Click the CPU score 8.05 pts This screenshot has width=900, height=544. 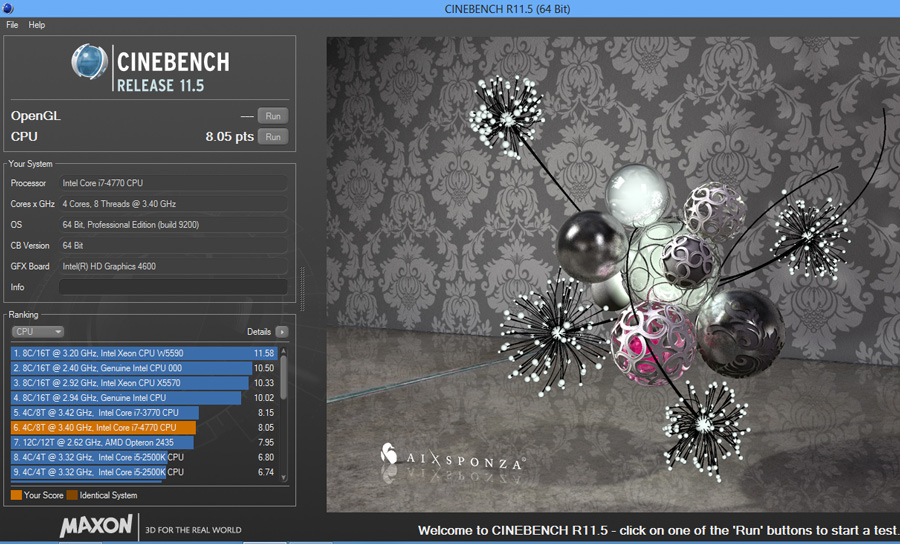click(230, 137)
